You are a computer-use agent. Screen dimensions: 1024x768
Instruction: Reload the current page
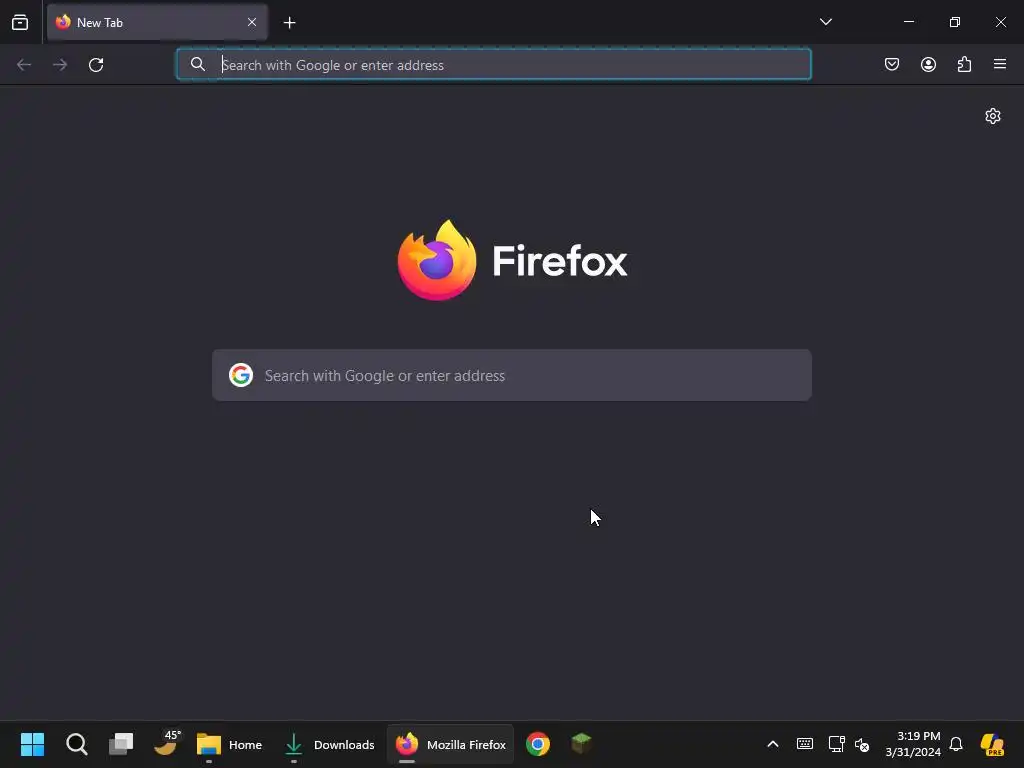(96, 65)
